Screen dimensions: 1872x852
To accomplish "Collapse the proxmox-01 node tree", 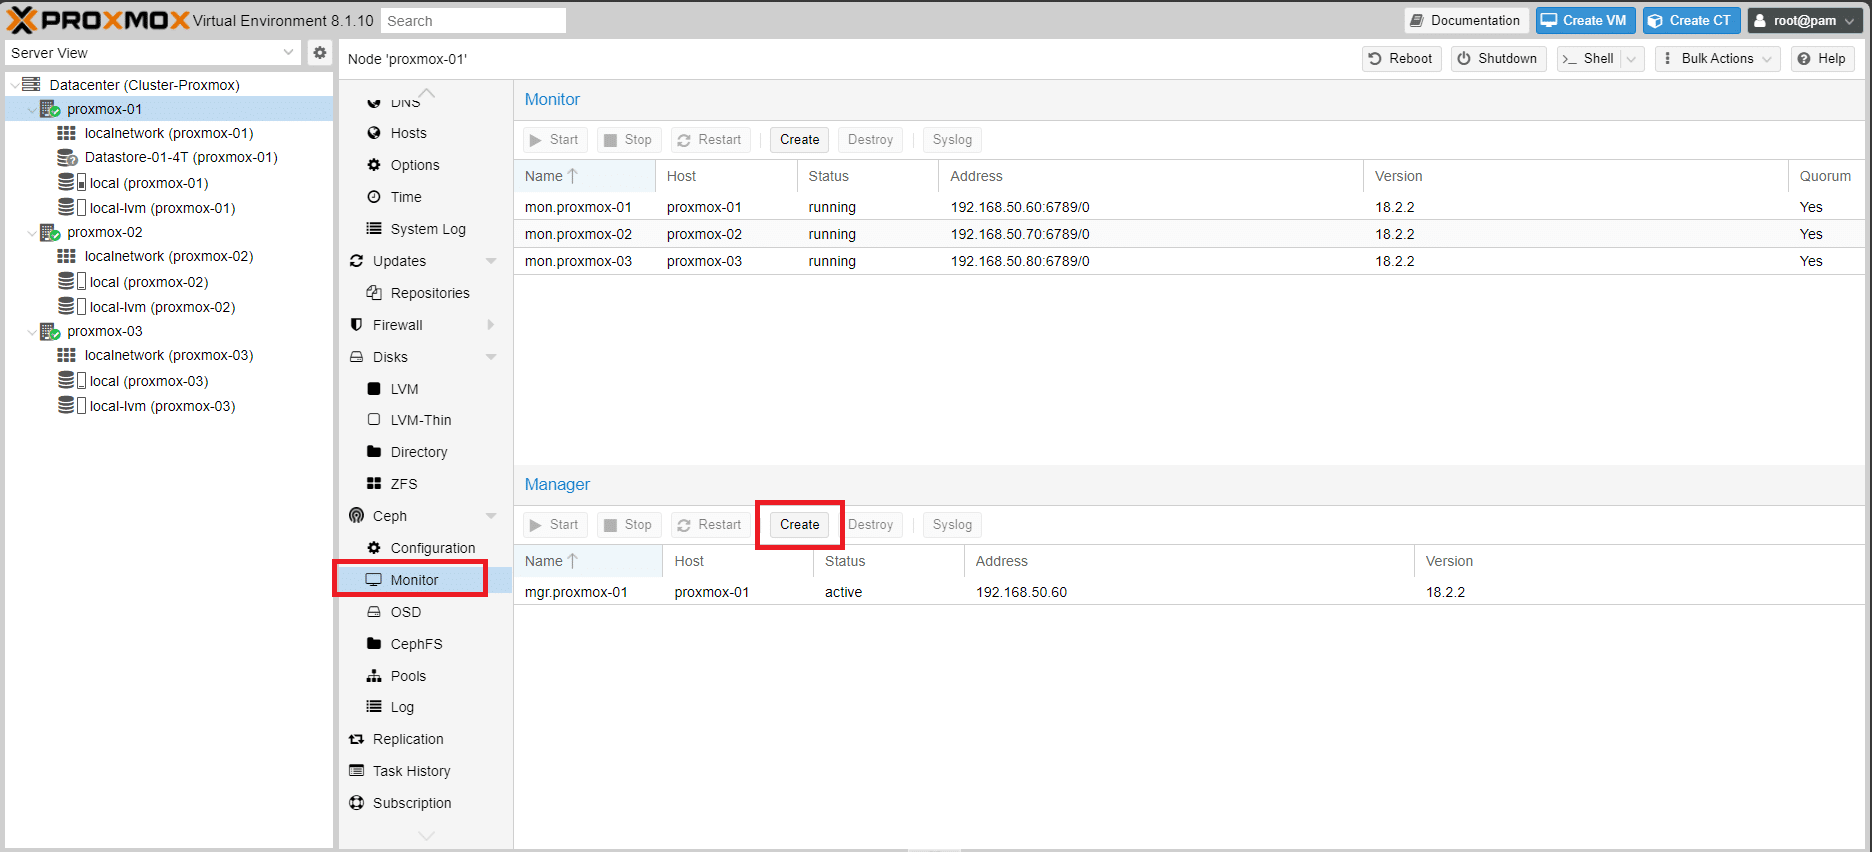I will pos(31,109).
